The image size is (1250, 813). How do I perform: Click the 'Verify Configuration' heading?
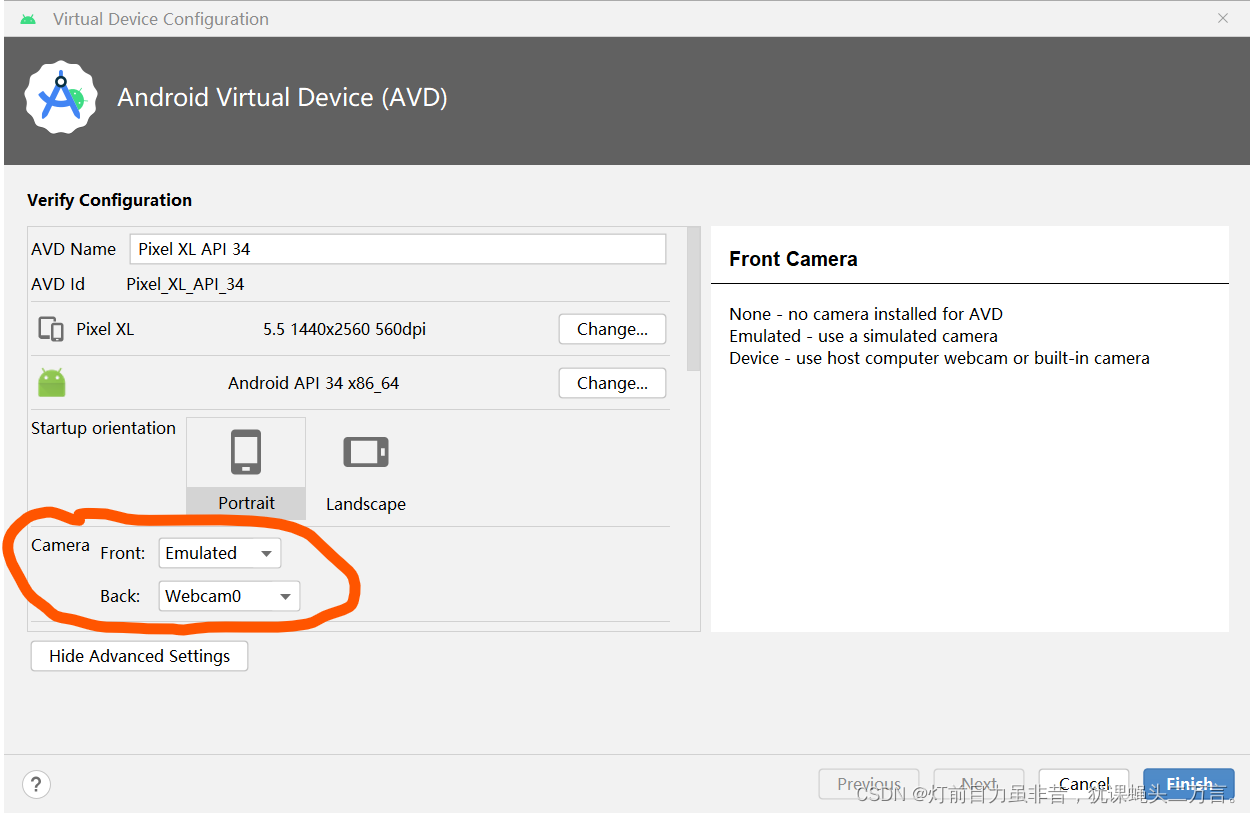point(109,200)
